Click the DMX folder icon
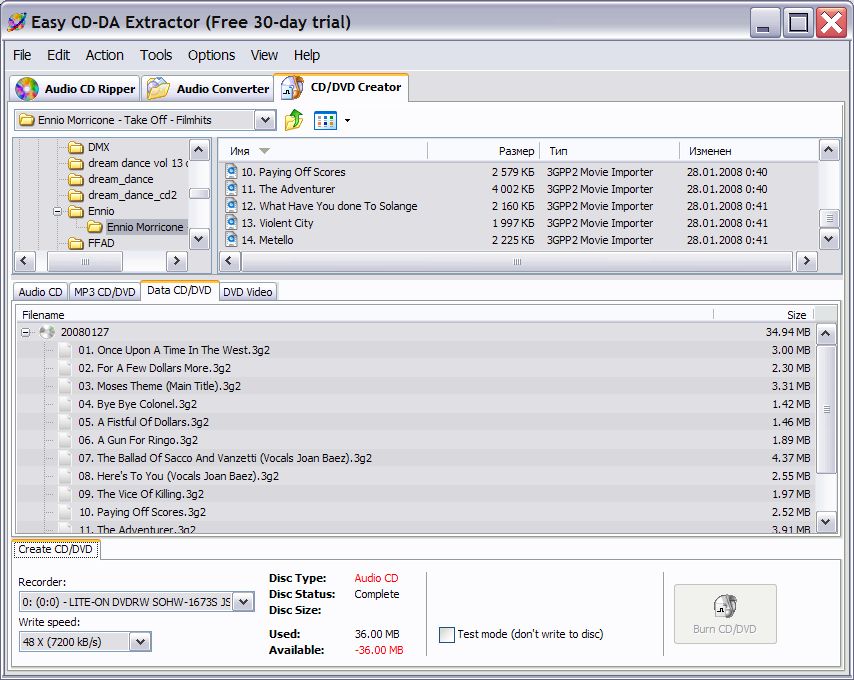Image resolution: width=854 pixels, height=680 pixels. [76, 147]
